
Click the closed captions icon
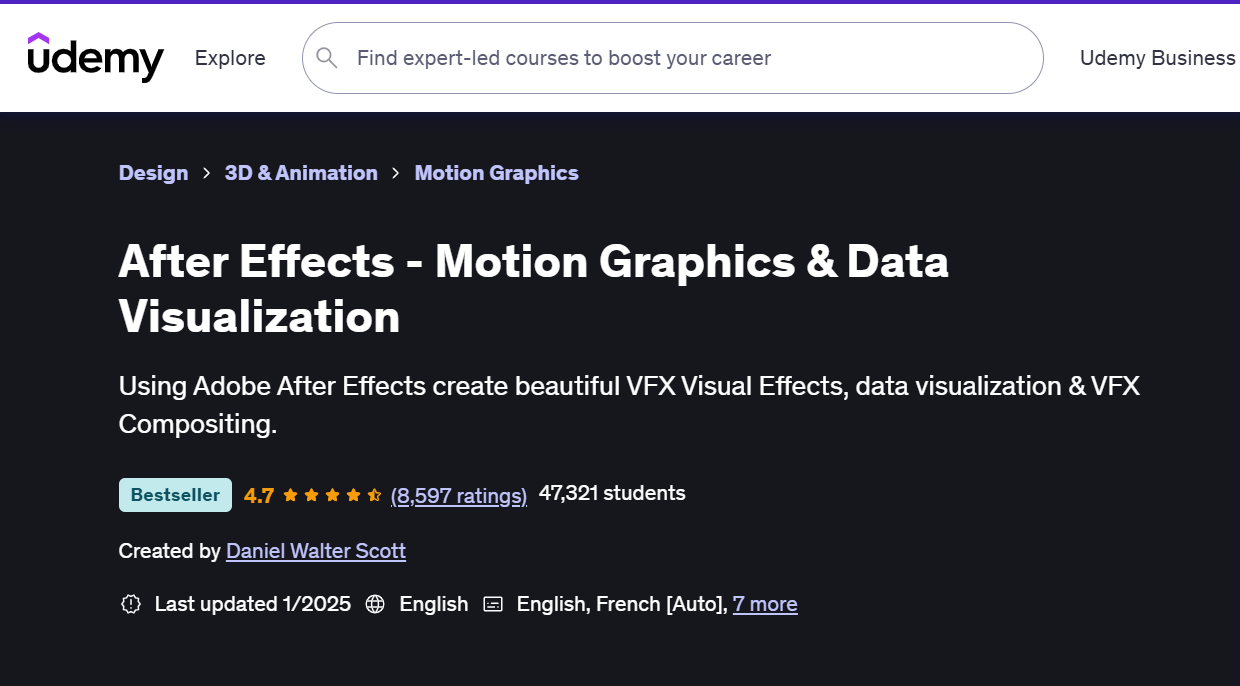point(492,604)
